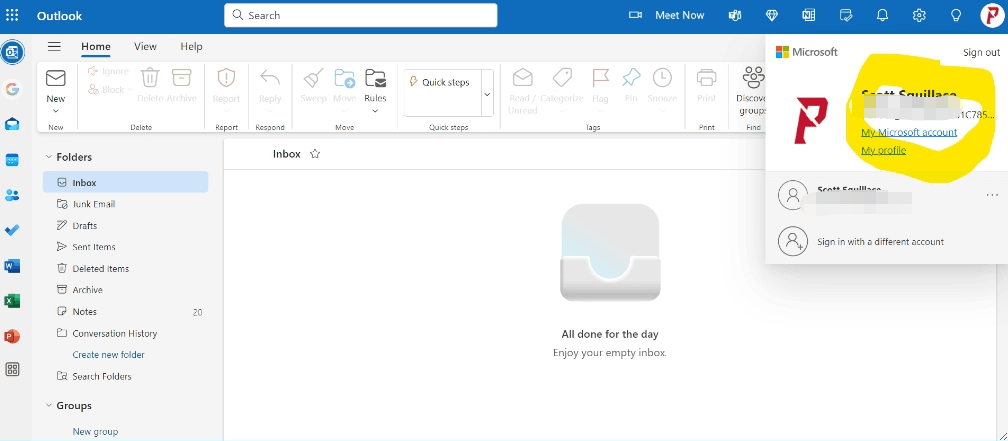Open more options for listed account
The width and height of the screenshot is (1008, 441).
(992, 195)
